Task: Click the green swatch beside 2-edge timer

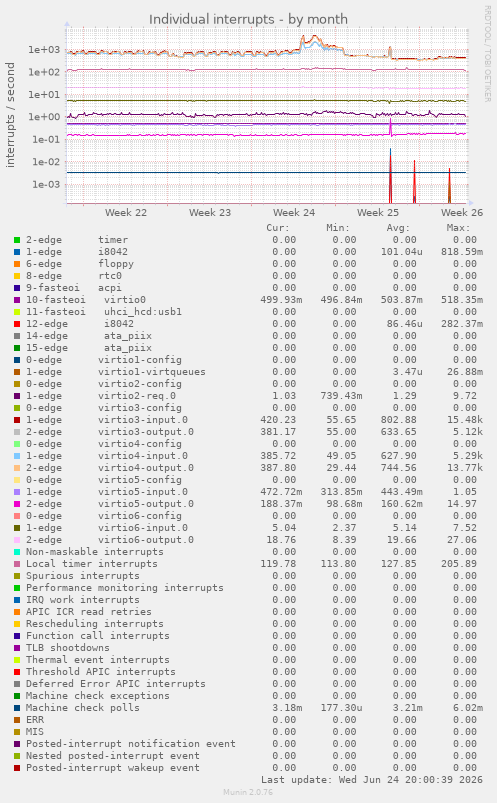Action: [17, 240]
